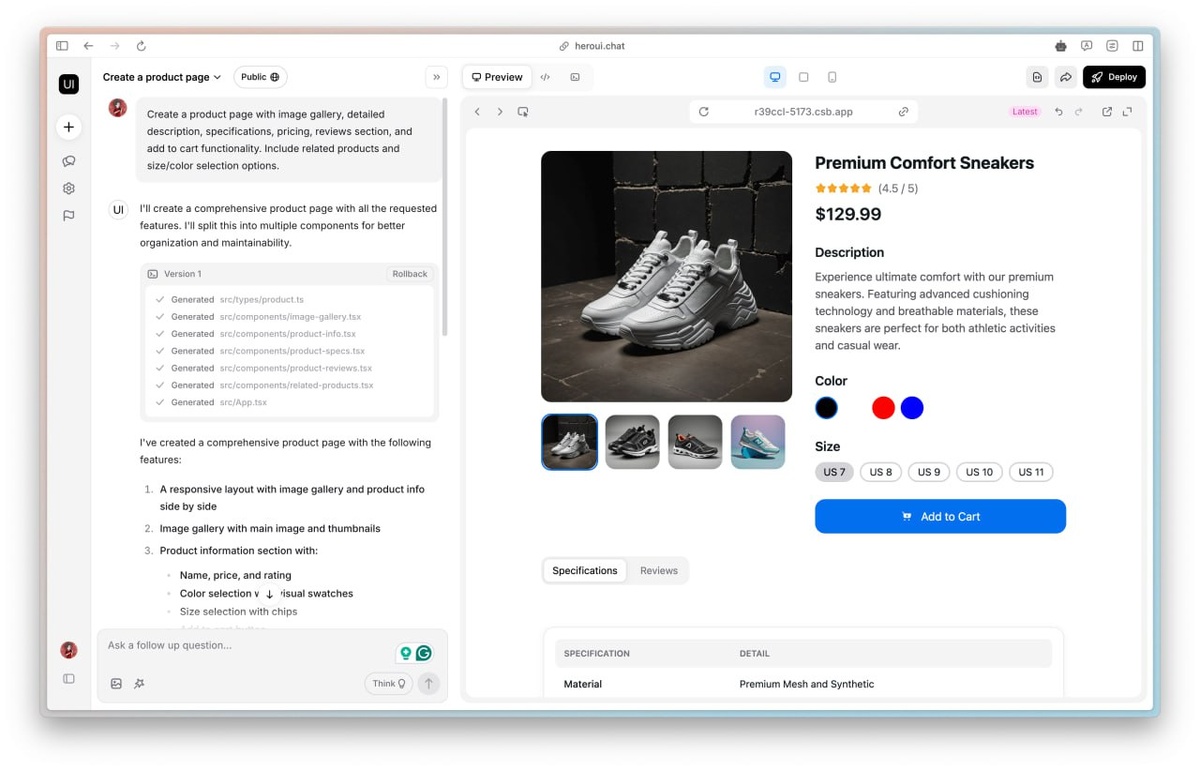Open the split view icon in browser bar
Viewport: 1200px width, 770px height.
(1138, 46)
